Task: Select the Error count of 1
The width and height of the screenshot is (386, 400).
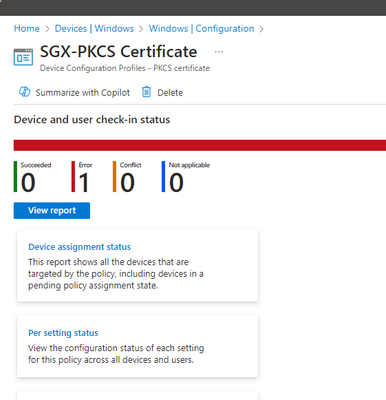Action: pos(84,182)
